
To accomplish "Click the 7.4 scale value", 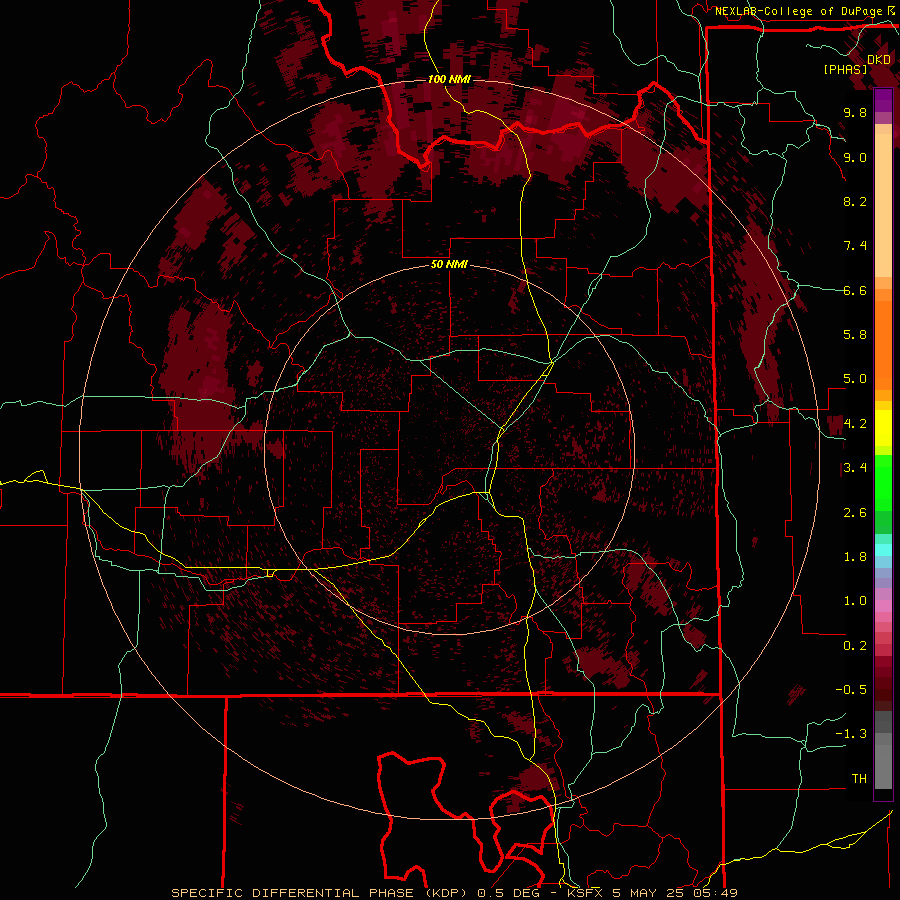I will pos(855,246).
